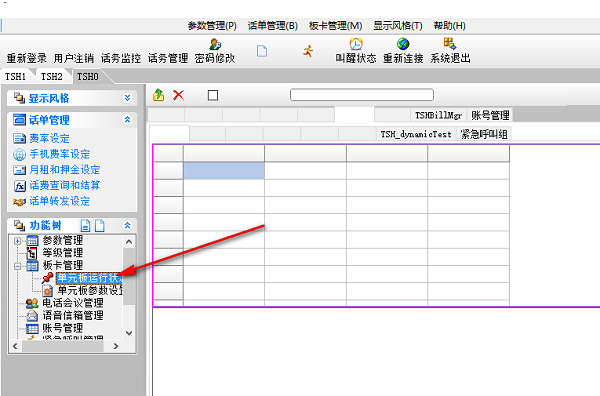Open the 参数管理(P) menu
The image size is (600, 396).
(x=212, y=26)
